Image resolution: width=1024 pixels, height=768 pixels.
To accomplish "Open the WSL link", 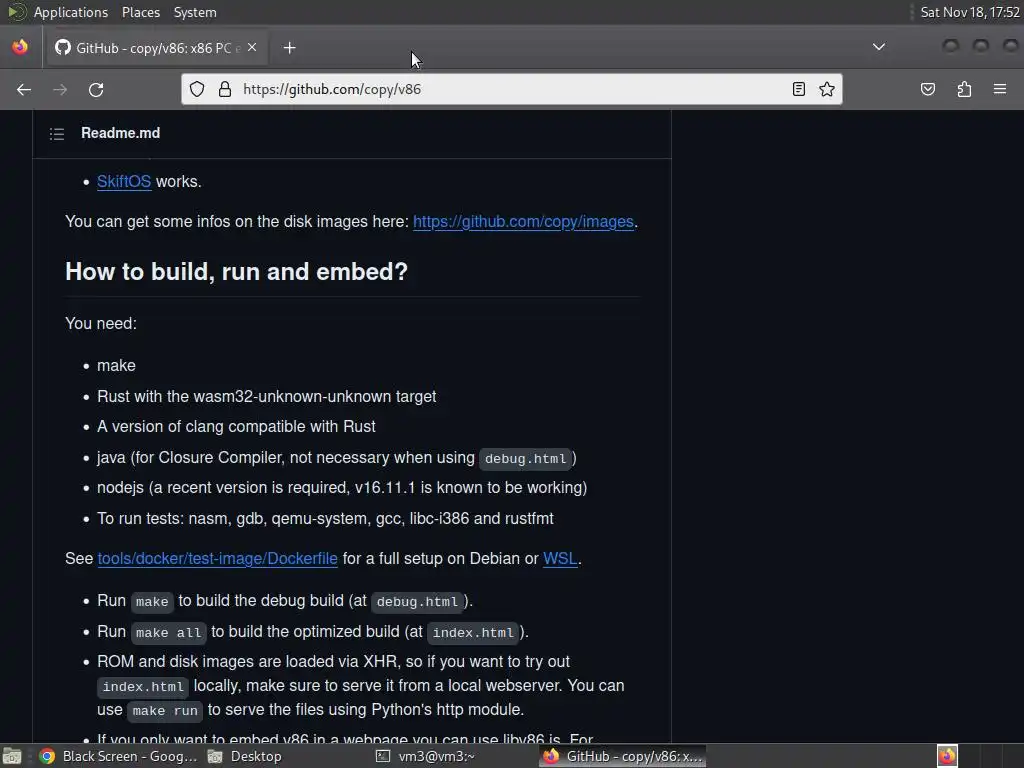I will coord(560,558).
